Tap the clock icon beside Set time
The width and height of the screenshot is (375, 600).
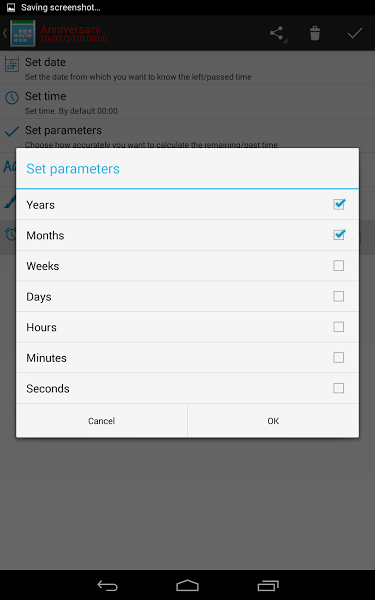pyautogui.click(x=11, y=98)
